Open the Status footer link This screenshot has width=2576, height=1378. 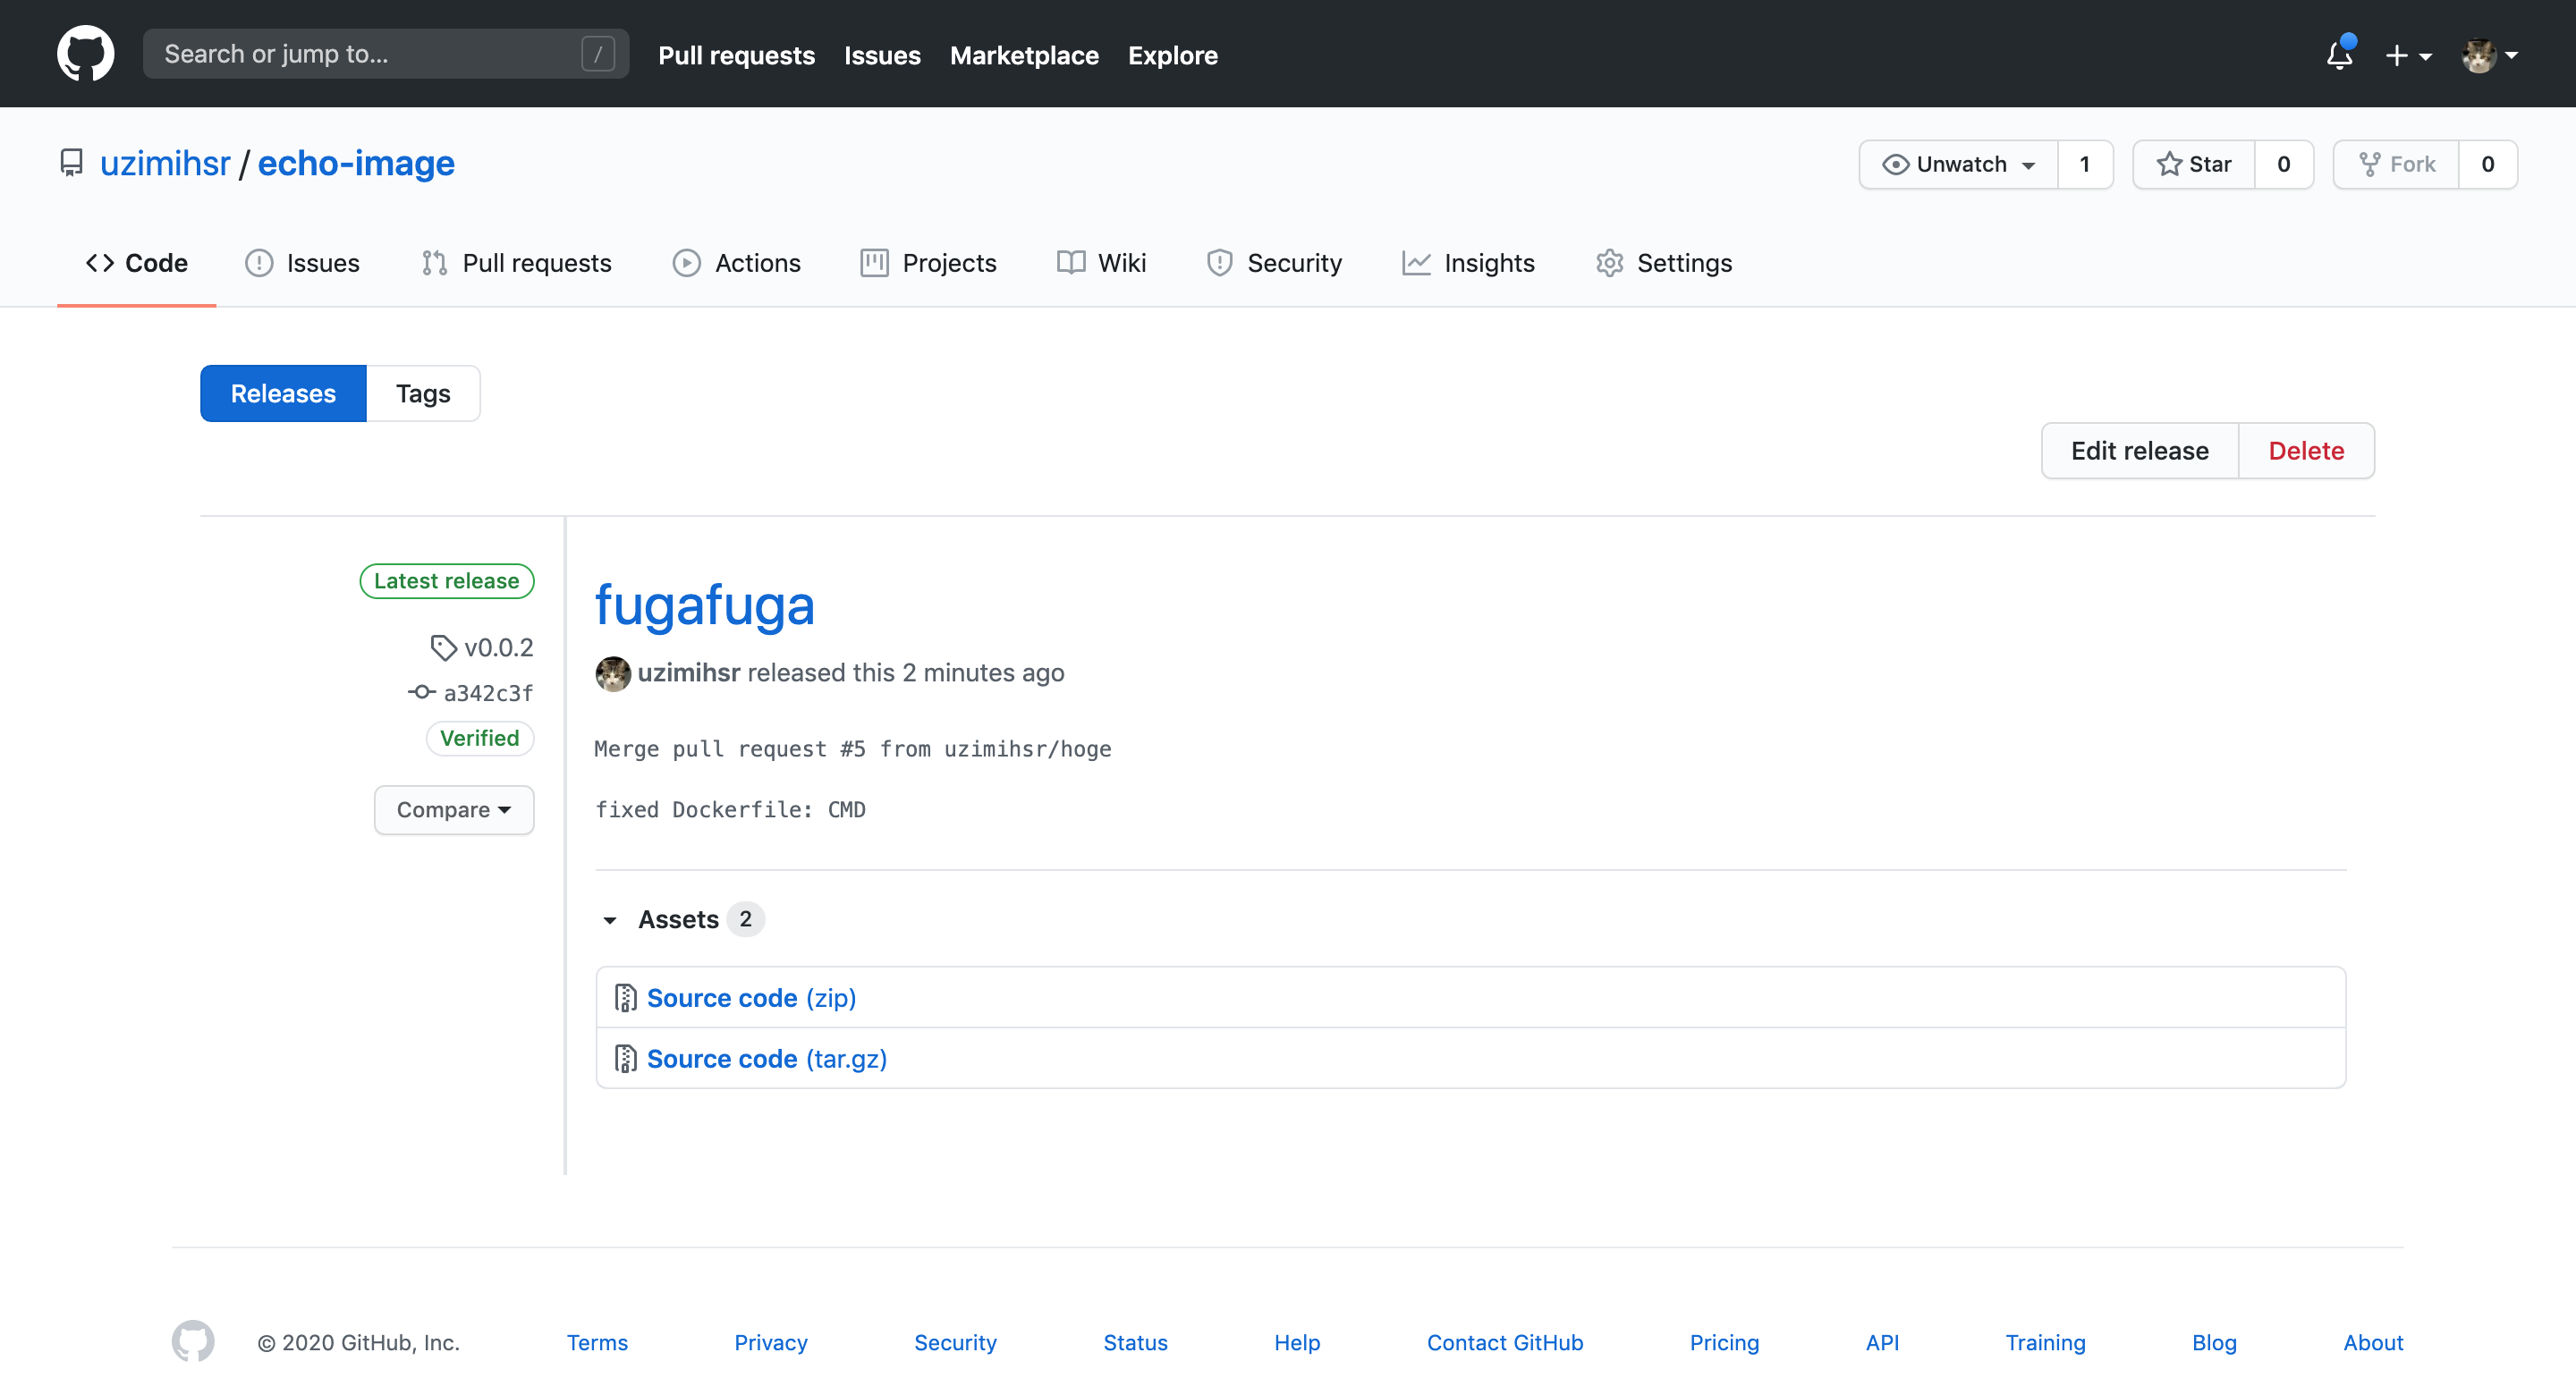click(x=1135, y=1343)
